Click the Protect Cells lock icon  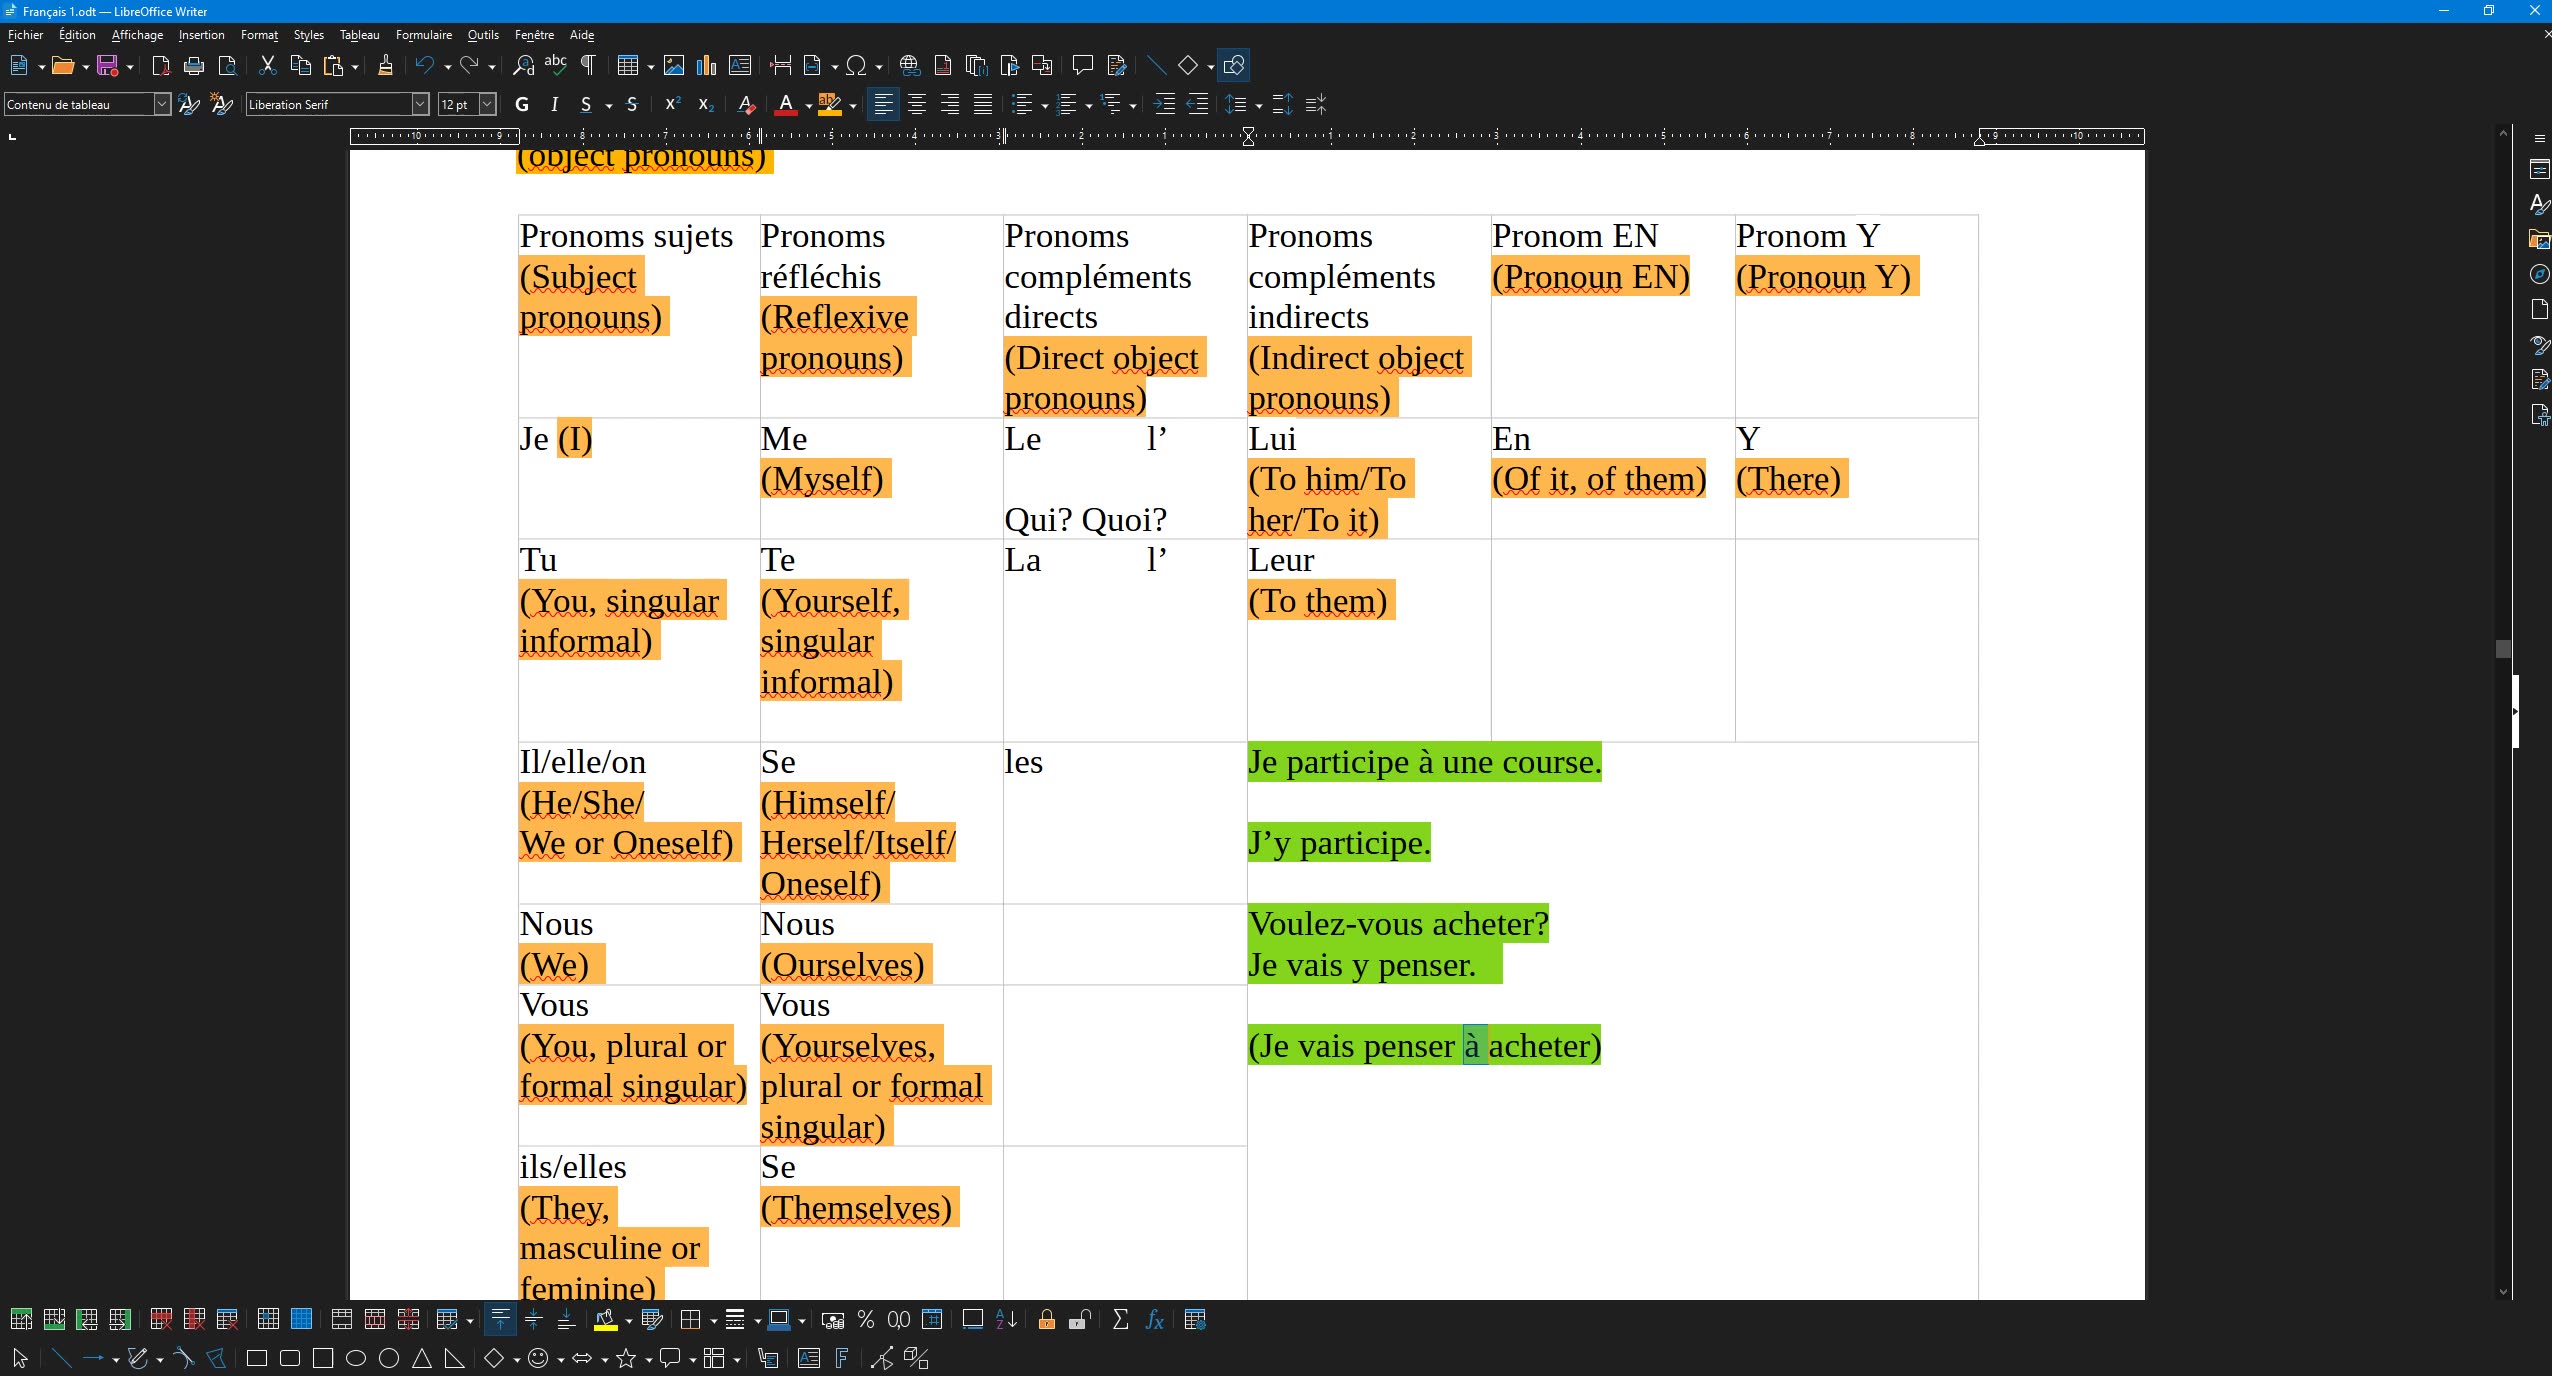click(1046, 1320)
